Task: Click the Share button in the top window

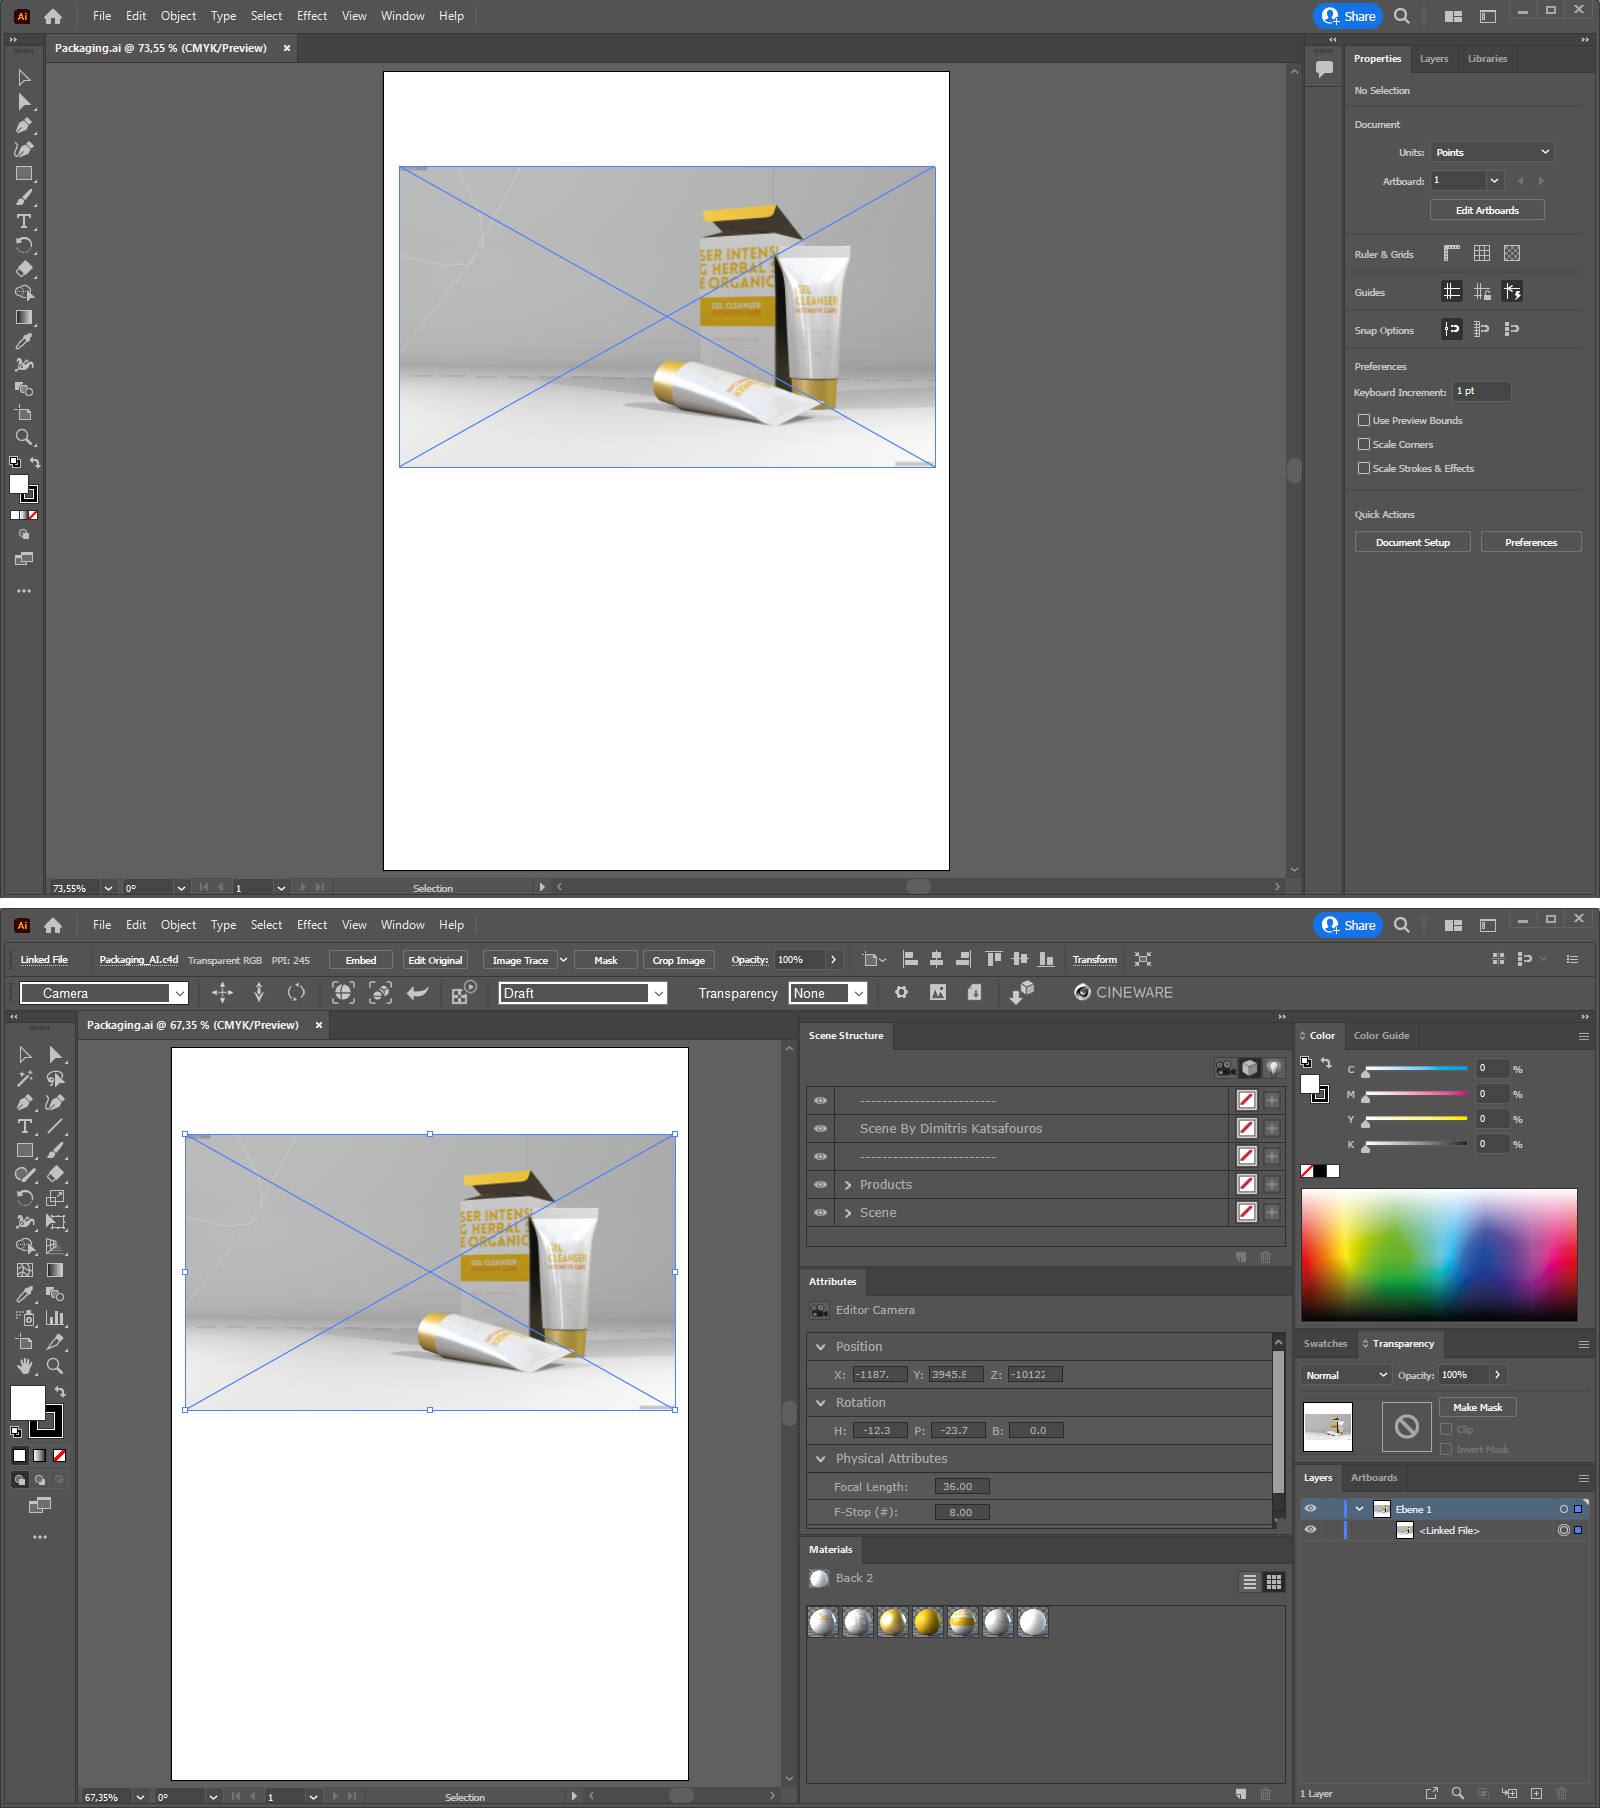Action: click(1347, 16)
